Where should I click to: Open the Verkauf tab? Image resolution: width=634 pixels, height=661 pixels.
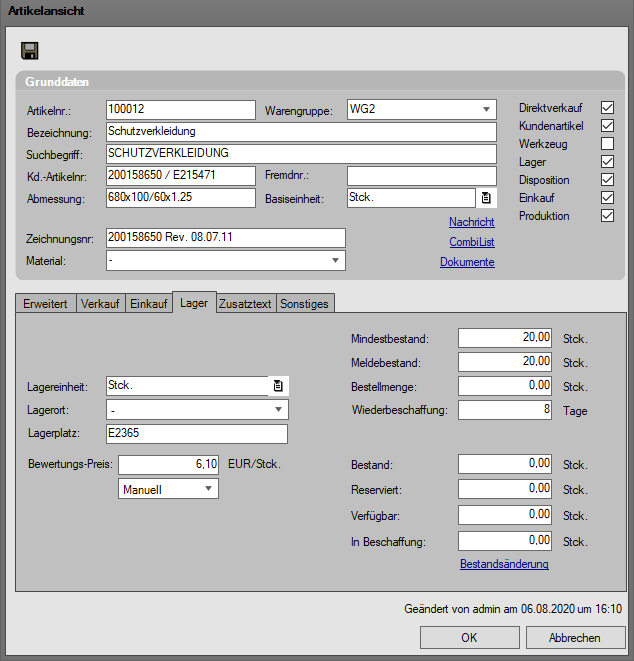[100, 304]
